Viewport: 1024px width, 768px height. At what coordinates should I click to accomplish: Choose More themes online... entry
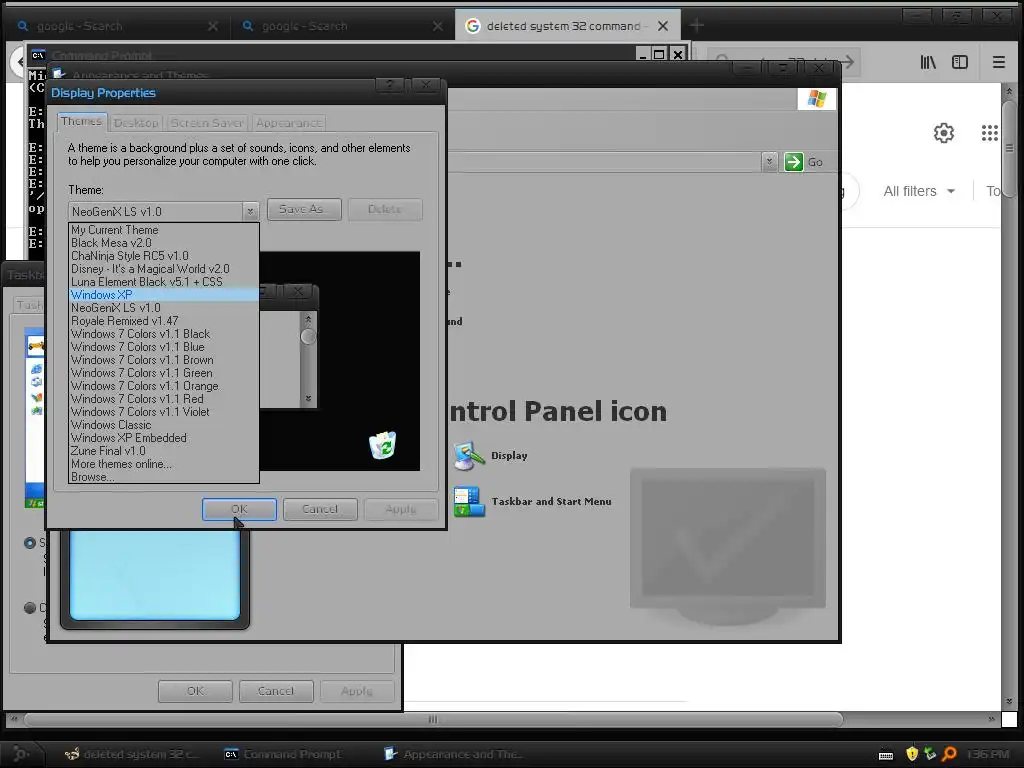163,464
